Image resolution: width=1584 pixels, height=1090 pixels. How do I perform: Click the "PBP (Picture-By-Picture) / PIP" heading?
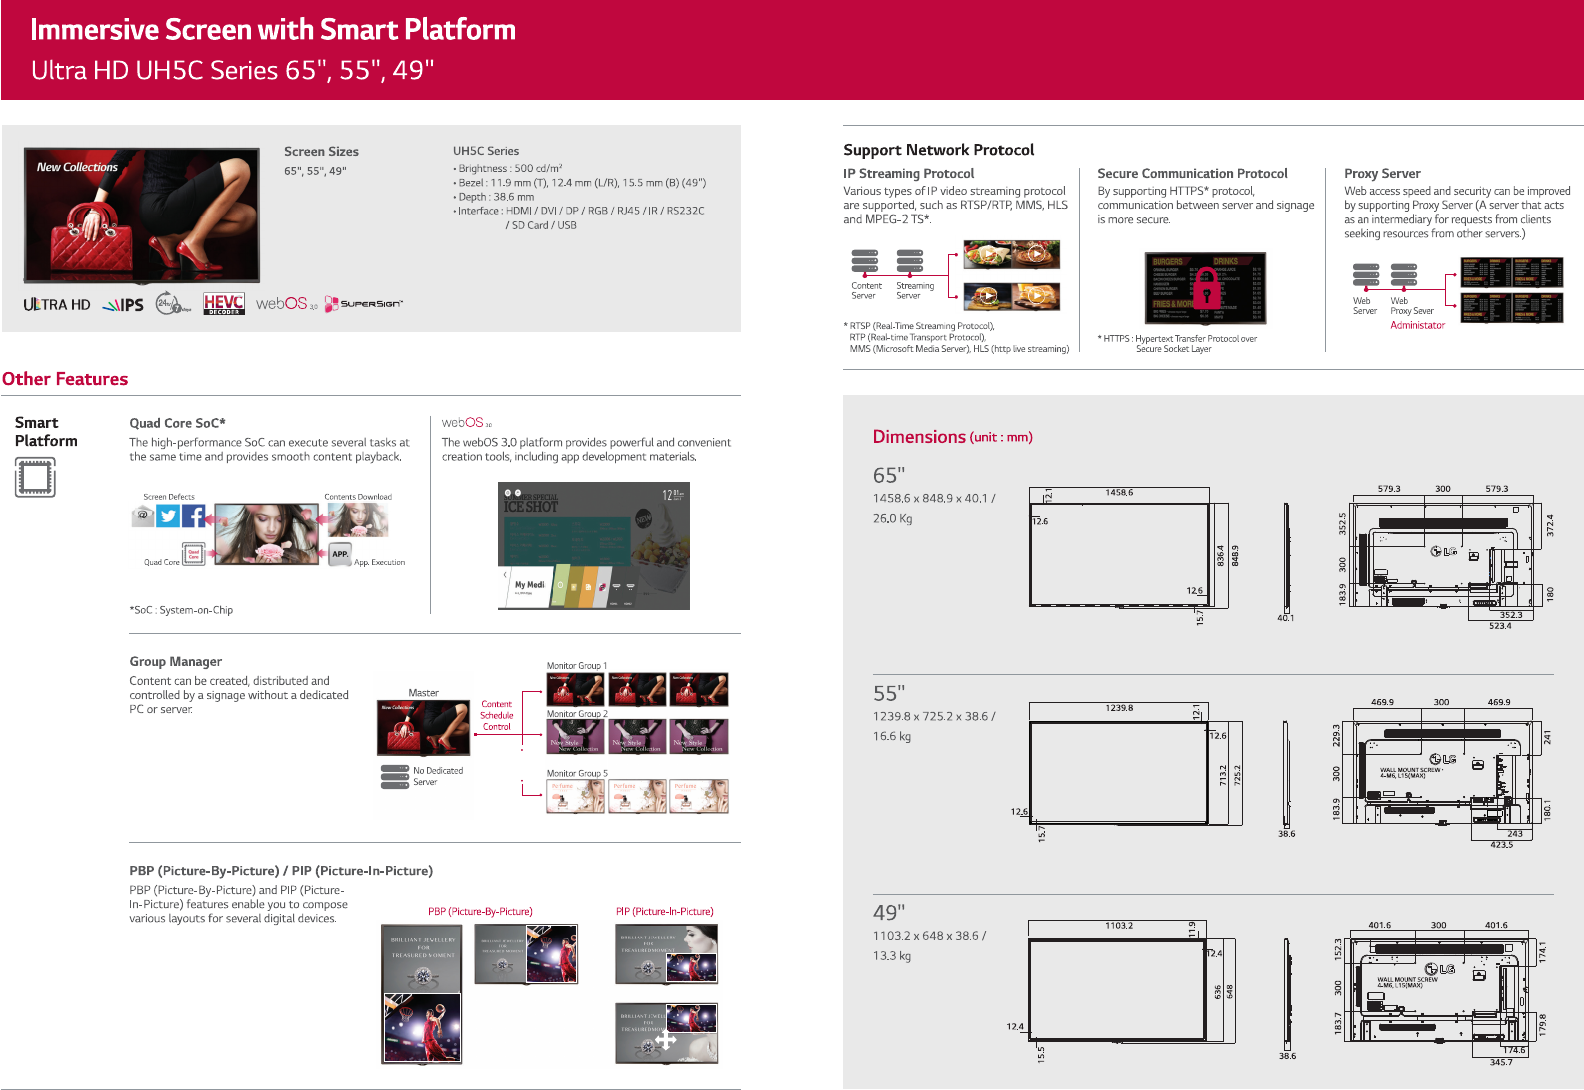[x=281, y=871]
